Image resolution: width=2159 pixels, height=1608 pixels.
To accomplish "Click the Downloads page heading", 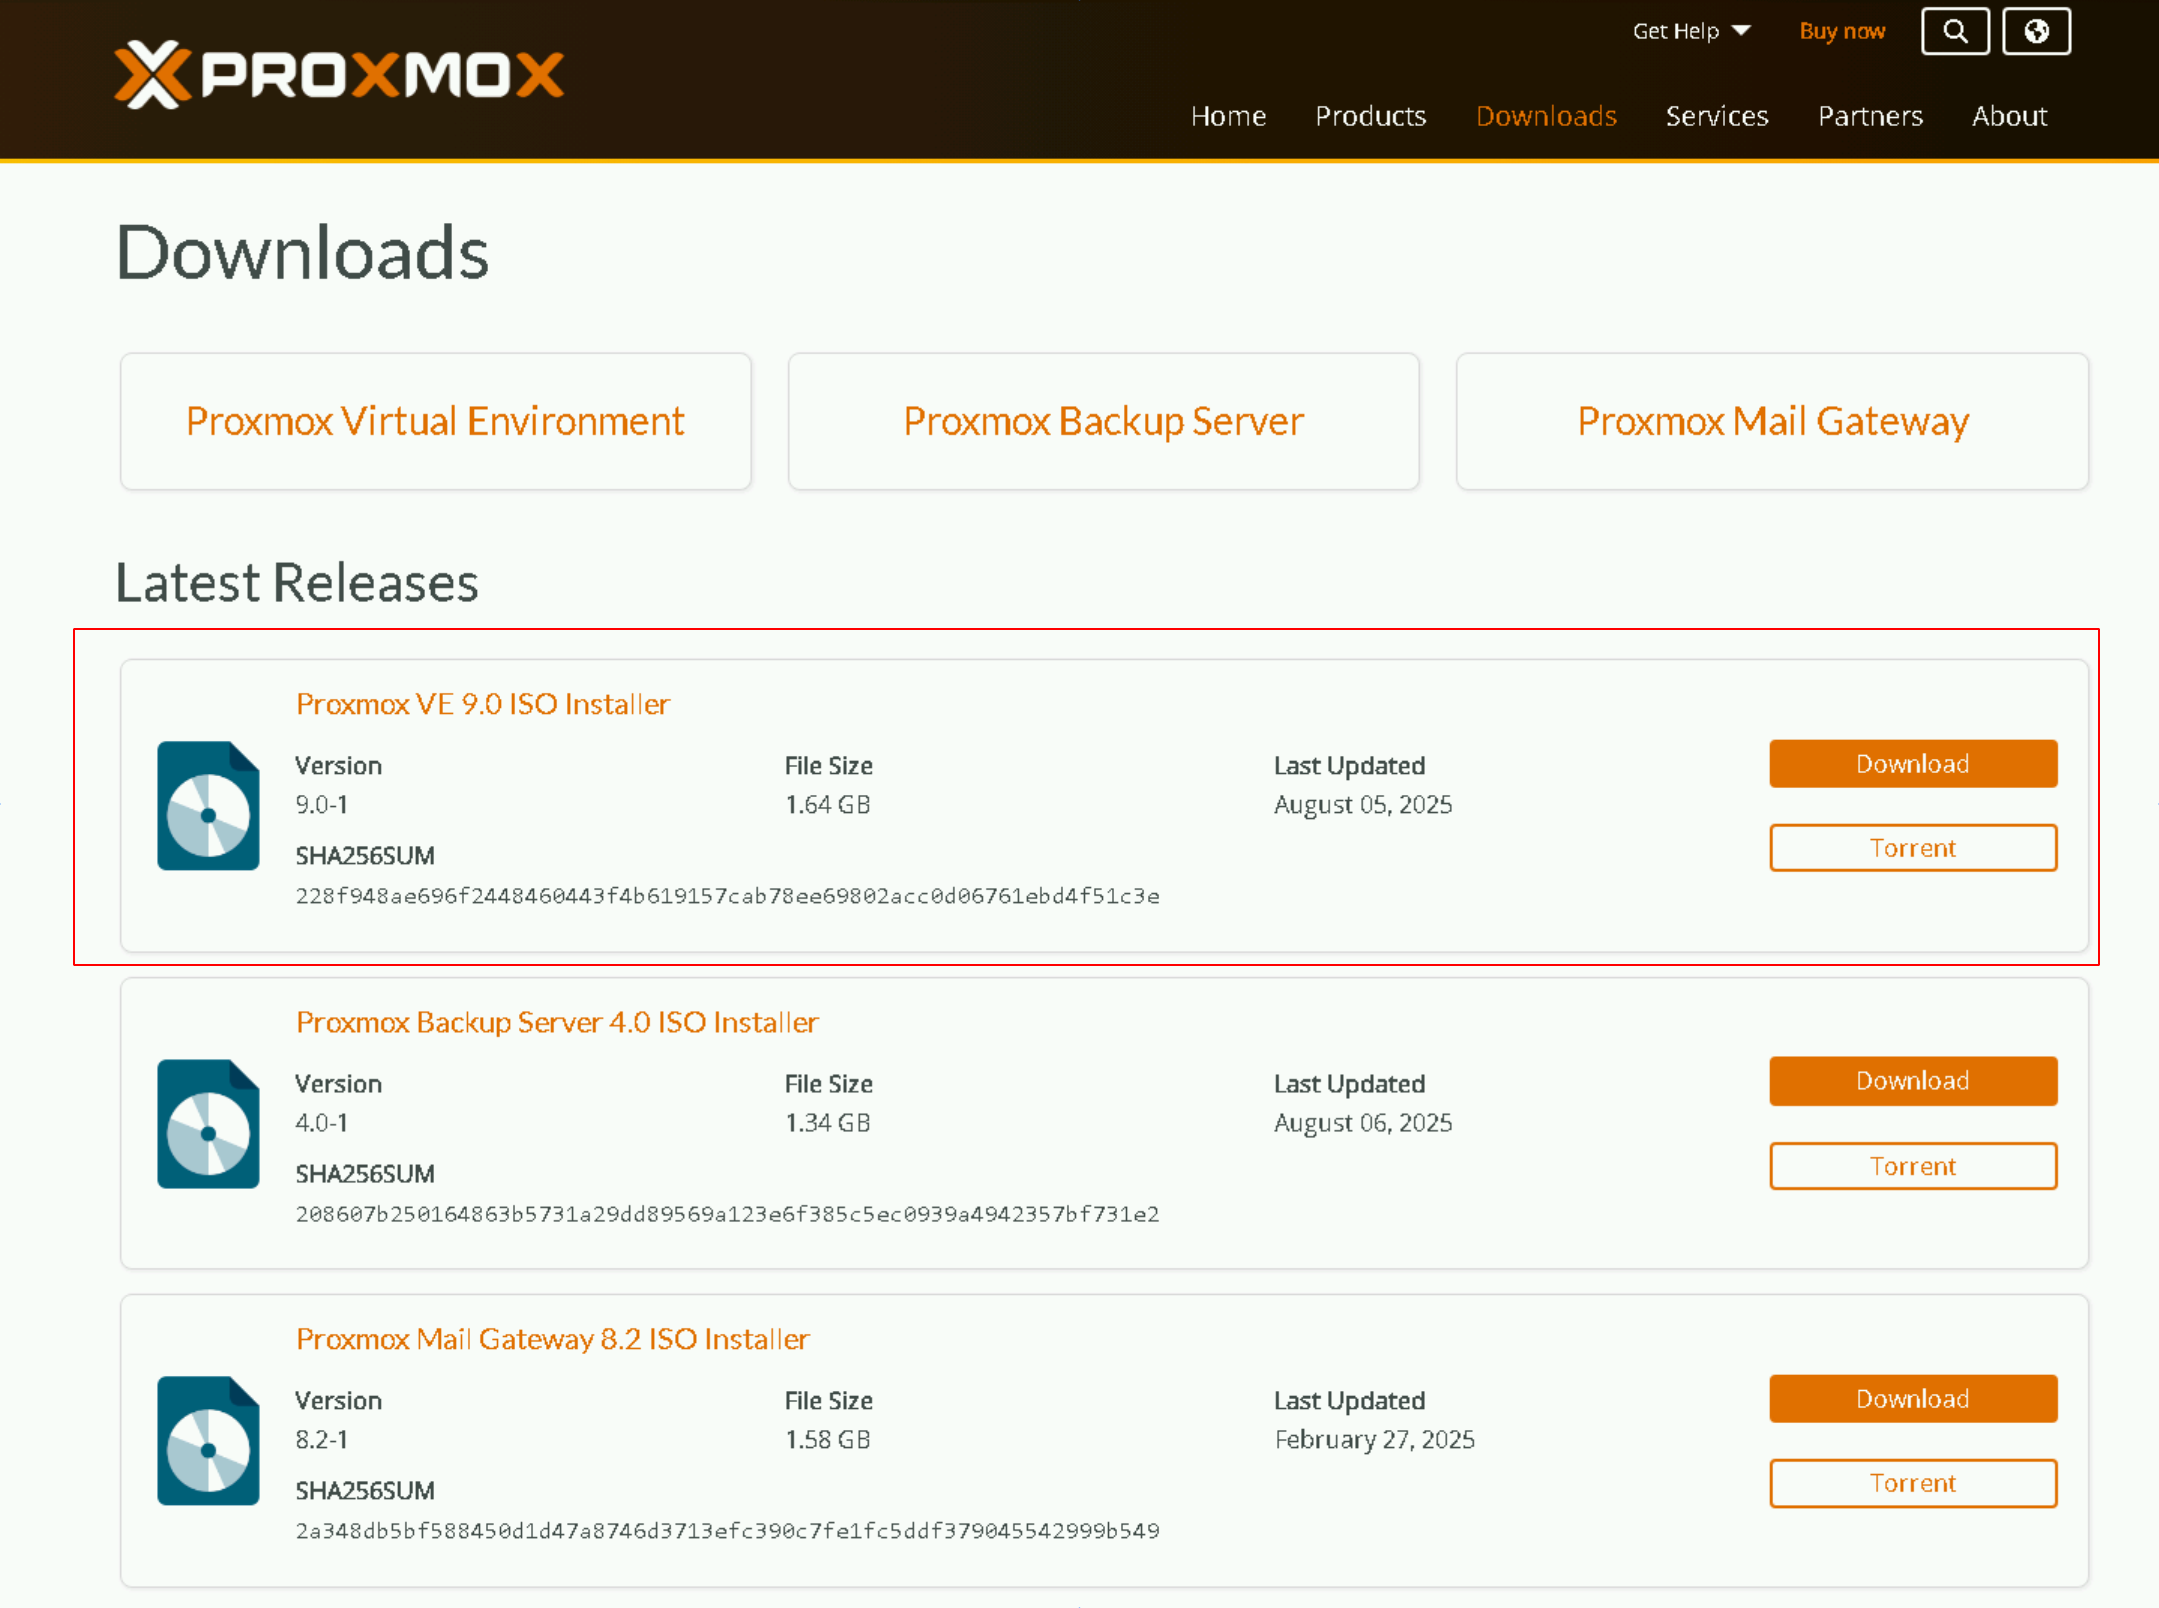I will point(302,252).
